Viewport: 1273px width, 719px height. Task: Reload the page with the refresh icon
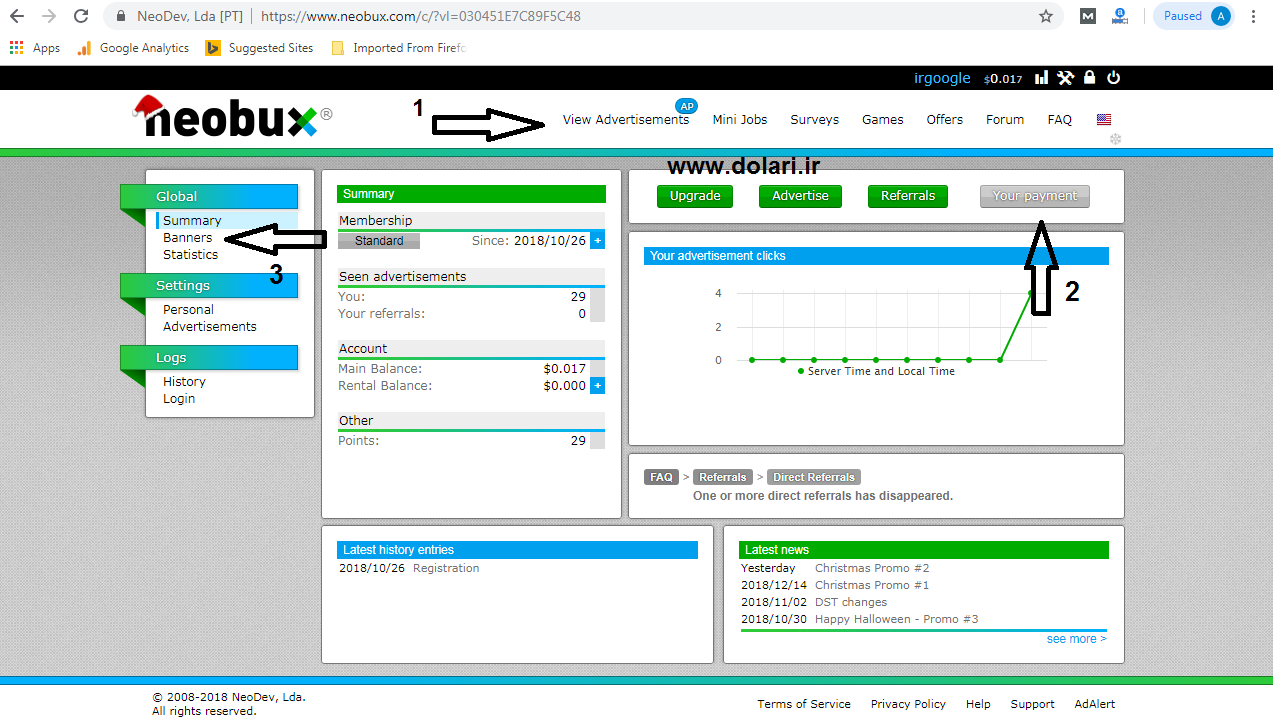82,16
